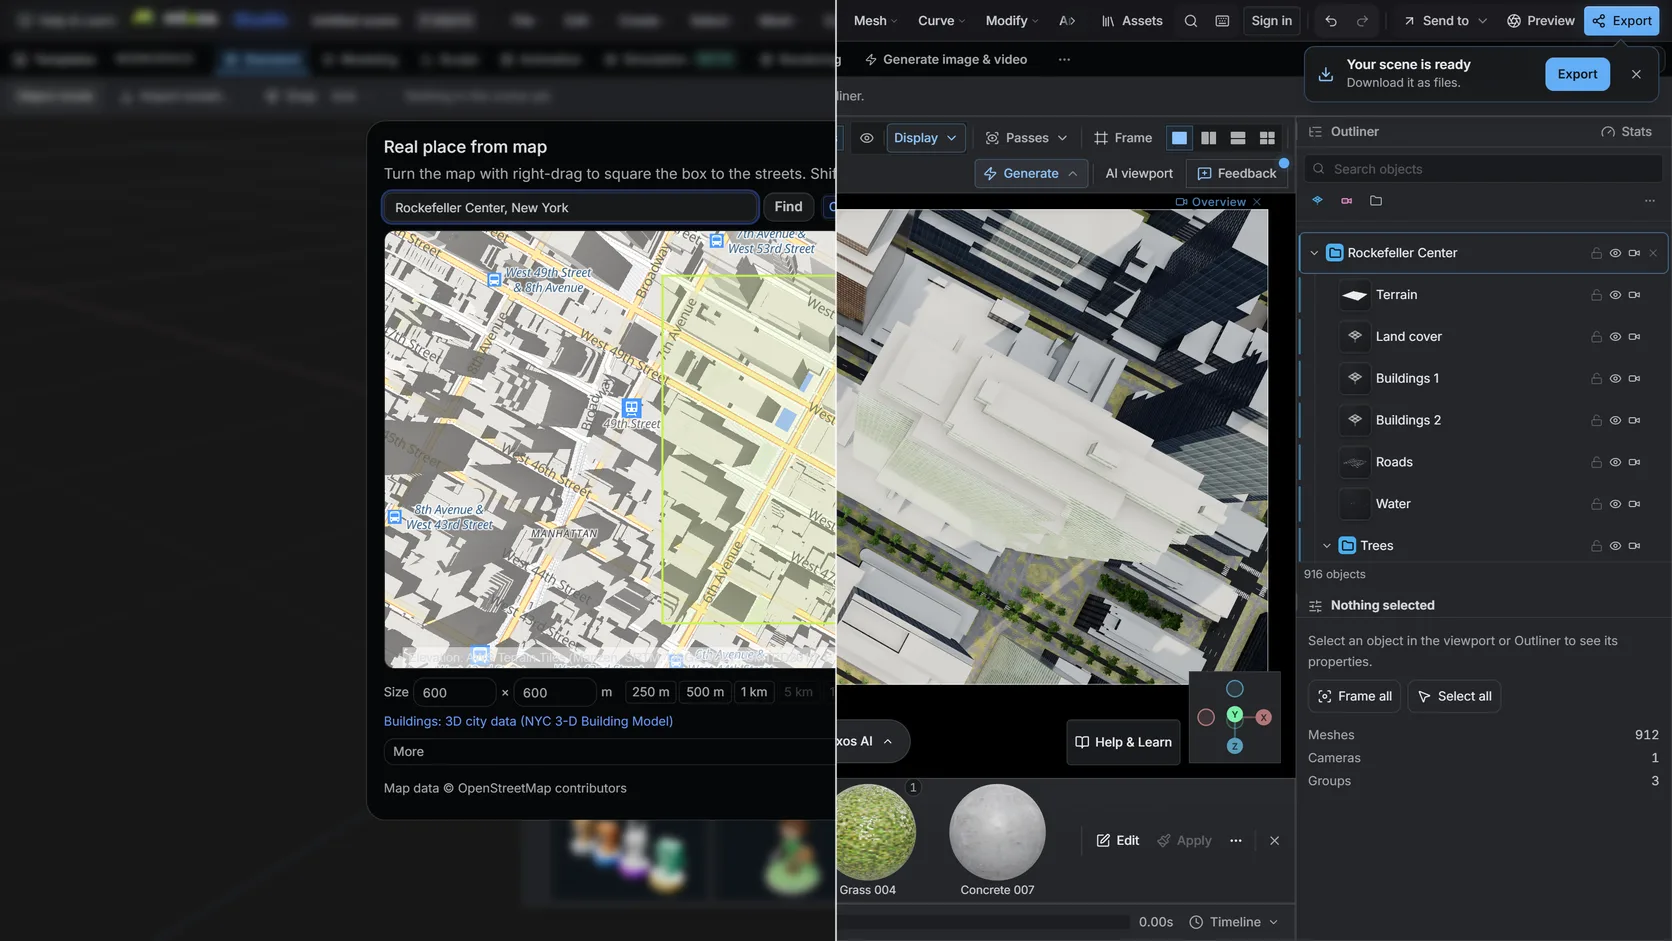
Task: Open the Curve menu
Action: click(941, 21)
